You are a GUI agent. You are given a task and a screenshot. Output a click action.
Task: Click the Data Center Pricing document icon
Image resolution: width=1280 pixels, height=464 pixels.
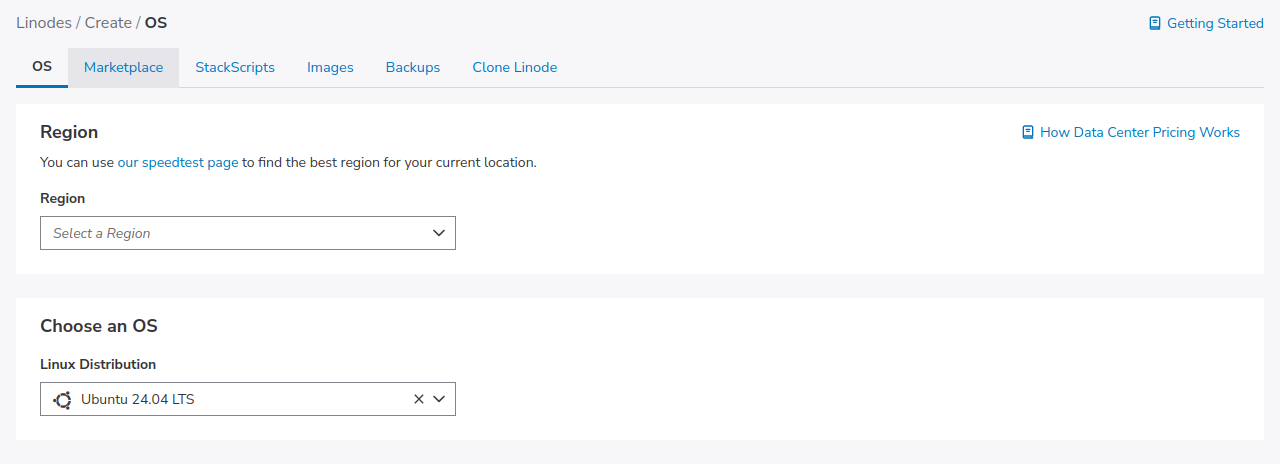click(x=1028, y=132)
